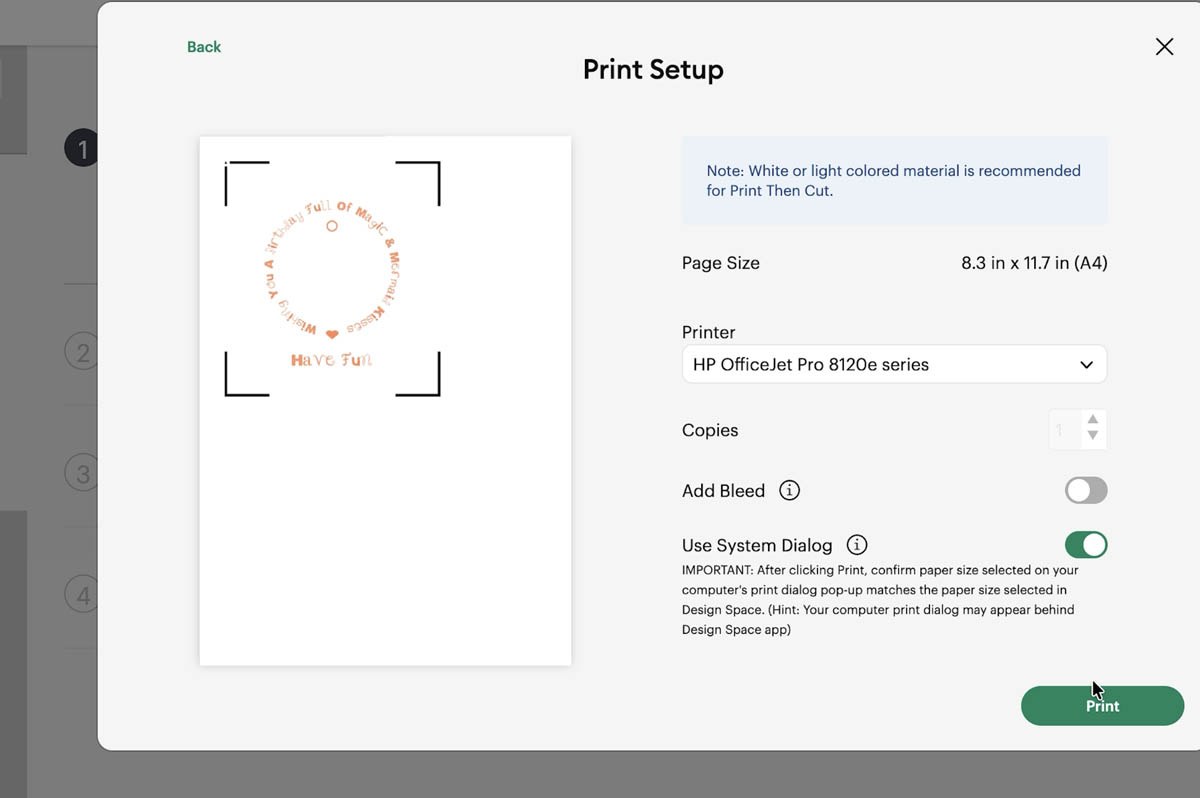Click the Printer dropdown chevron arrow

(1086, 365)
